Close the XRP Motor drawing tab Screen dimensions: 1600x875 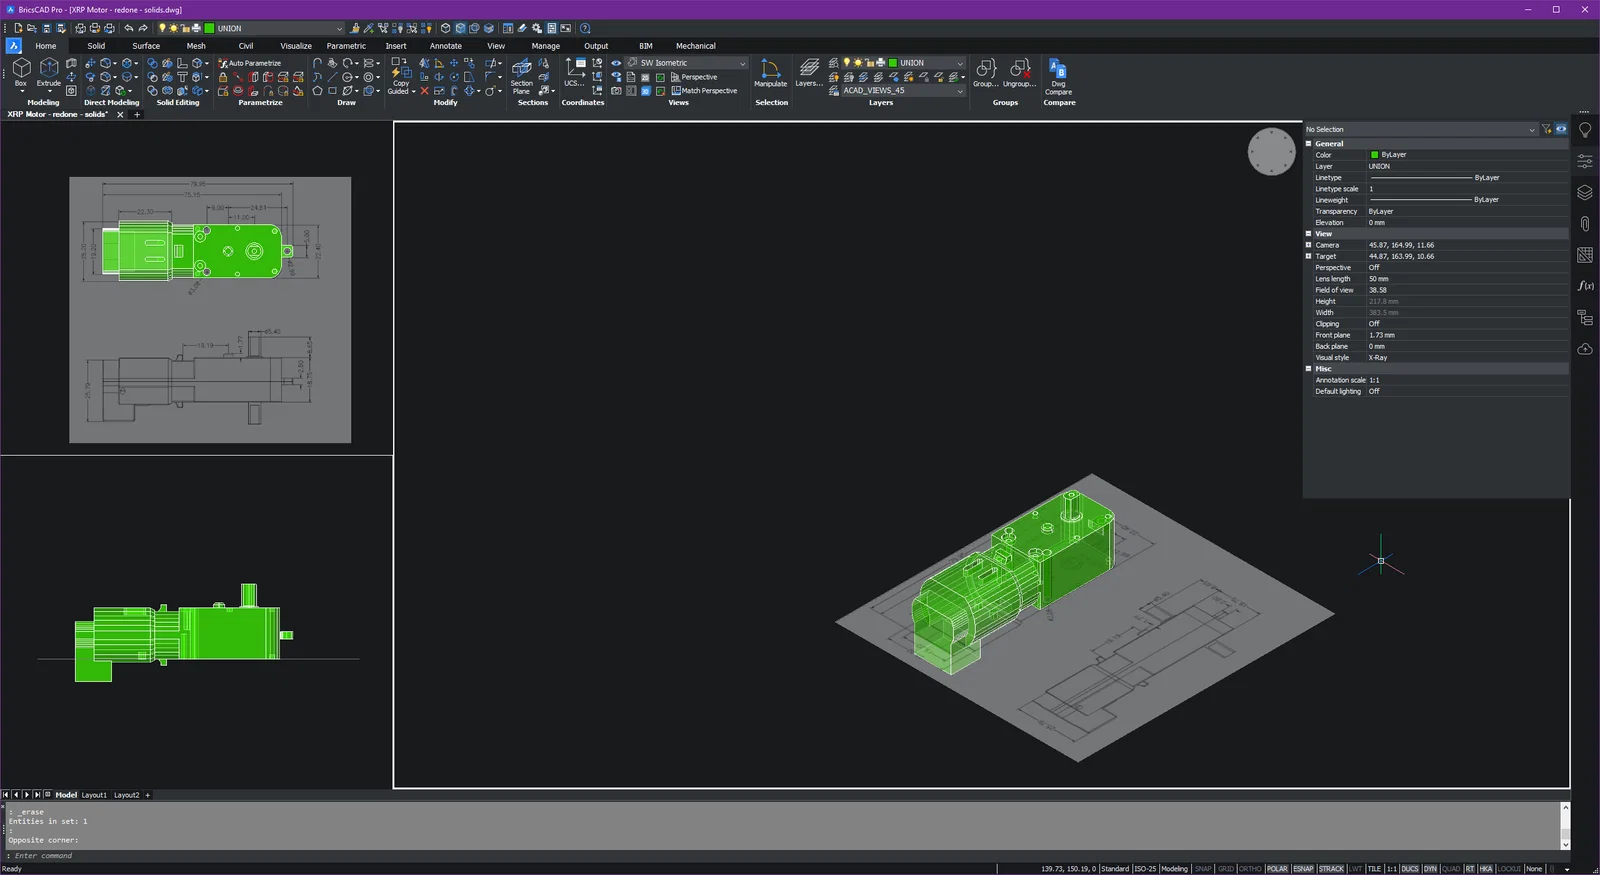tap(121, 115)
